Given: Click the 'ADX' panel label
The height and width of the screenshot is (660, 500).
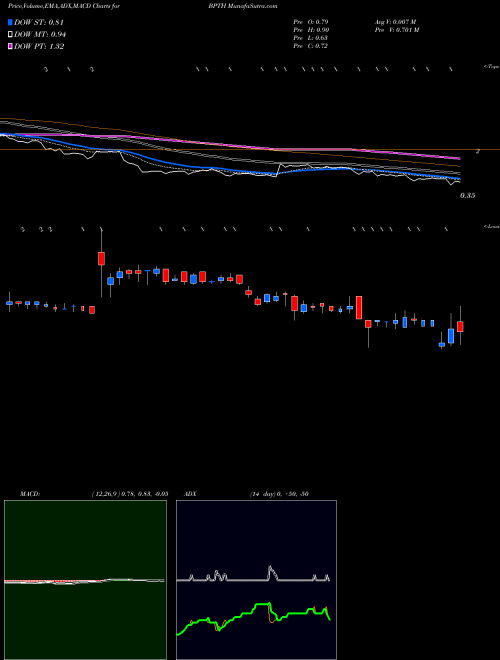Looking at the screenshot, I should pos(190,494).
